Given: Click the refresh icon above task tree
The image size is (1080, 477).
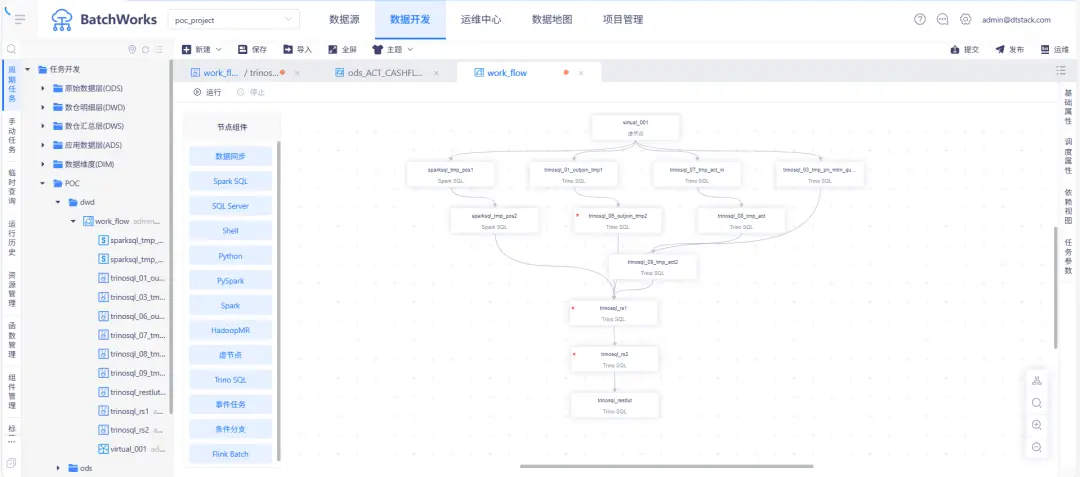Looking at the screenshot, I should (x=146, y=49).
